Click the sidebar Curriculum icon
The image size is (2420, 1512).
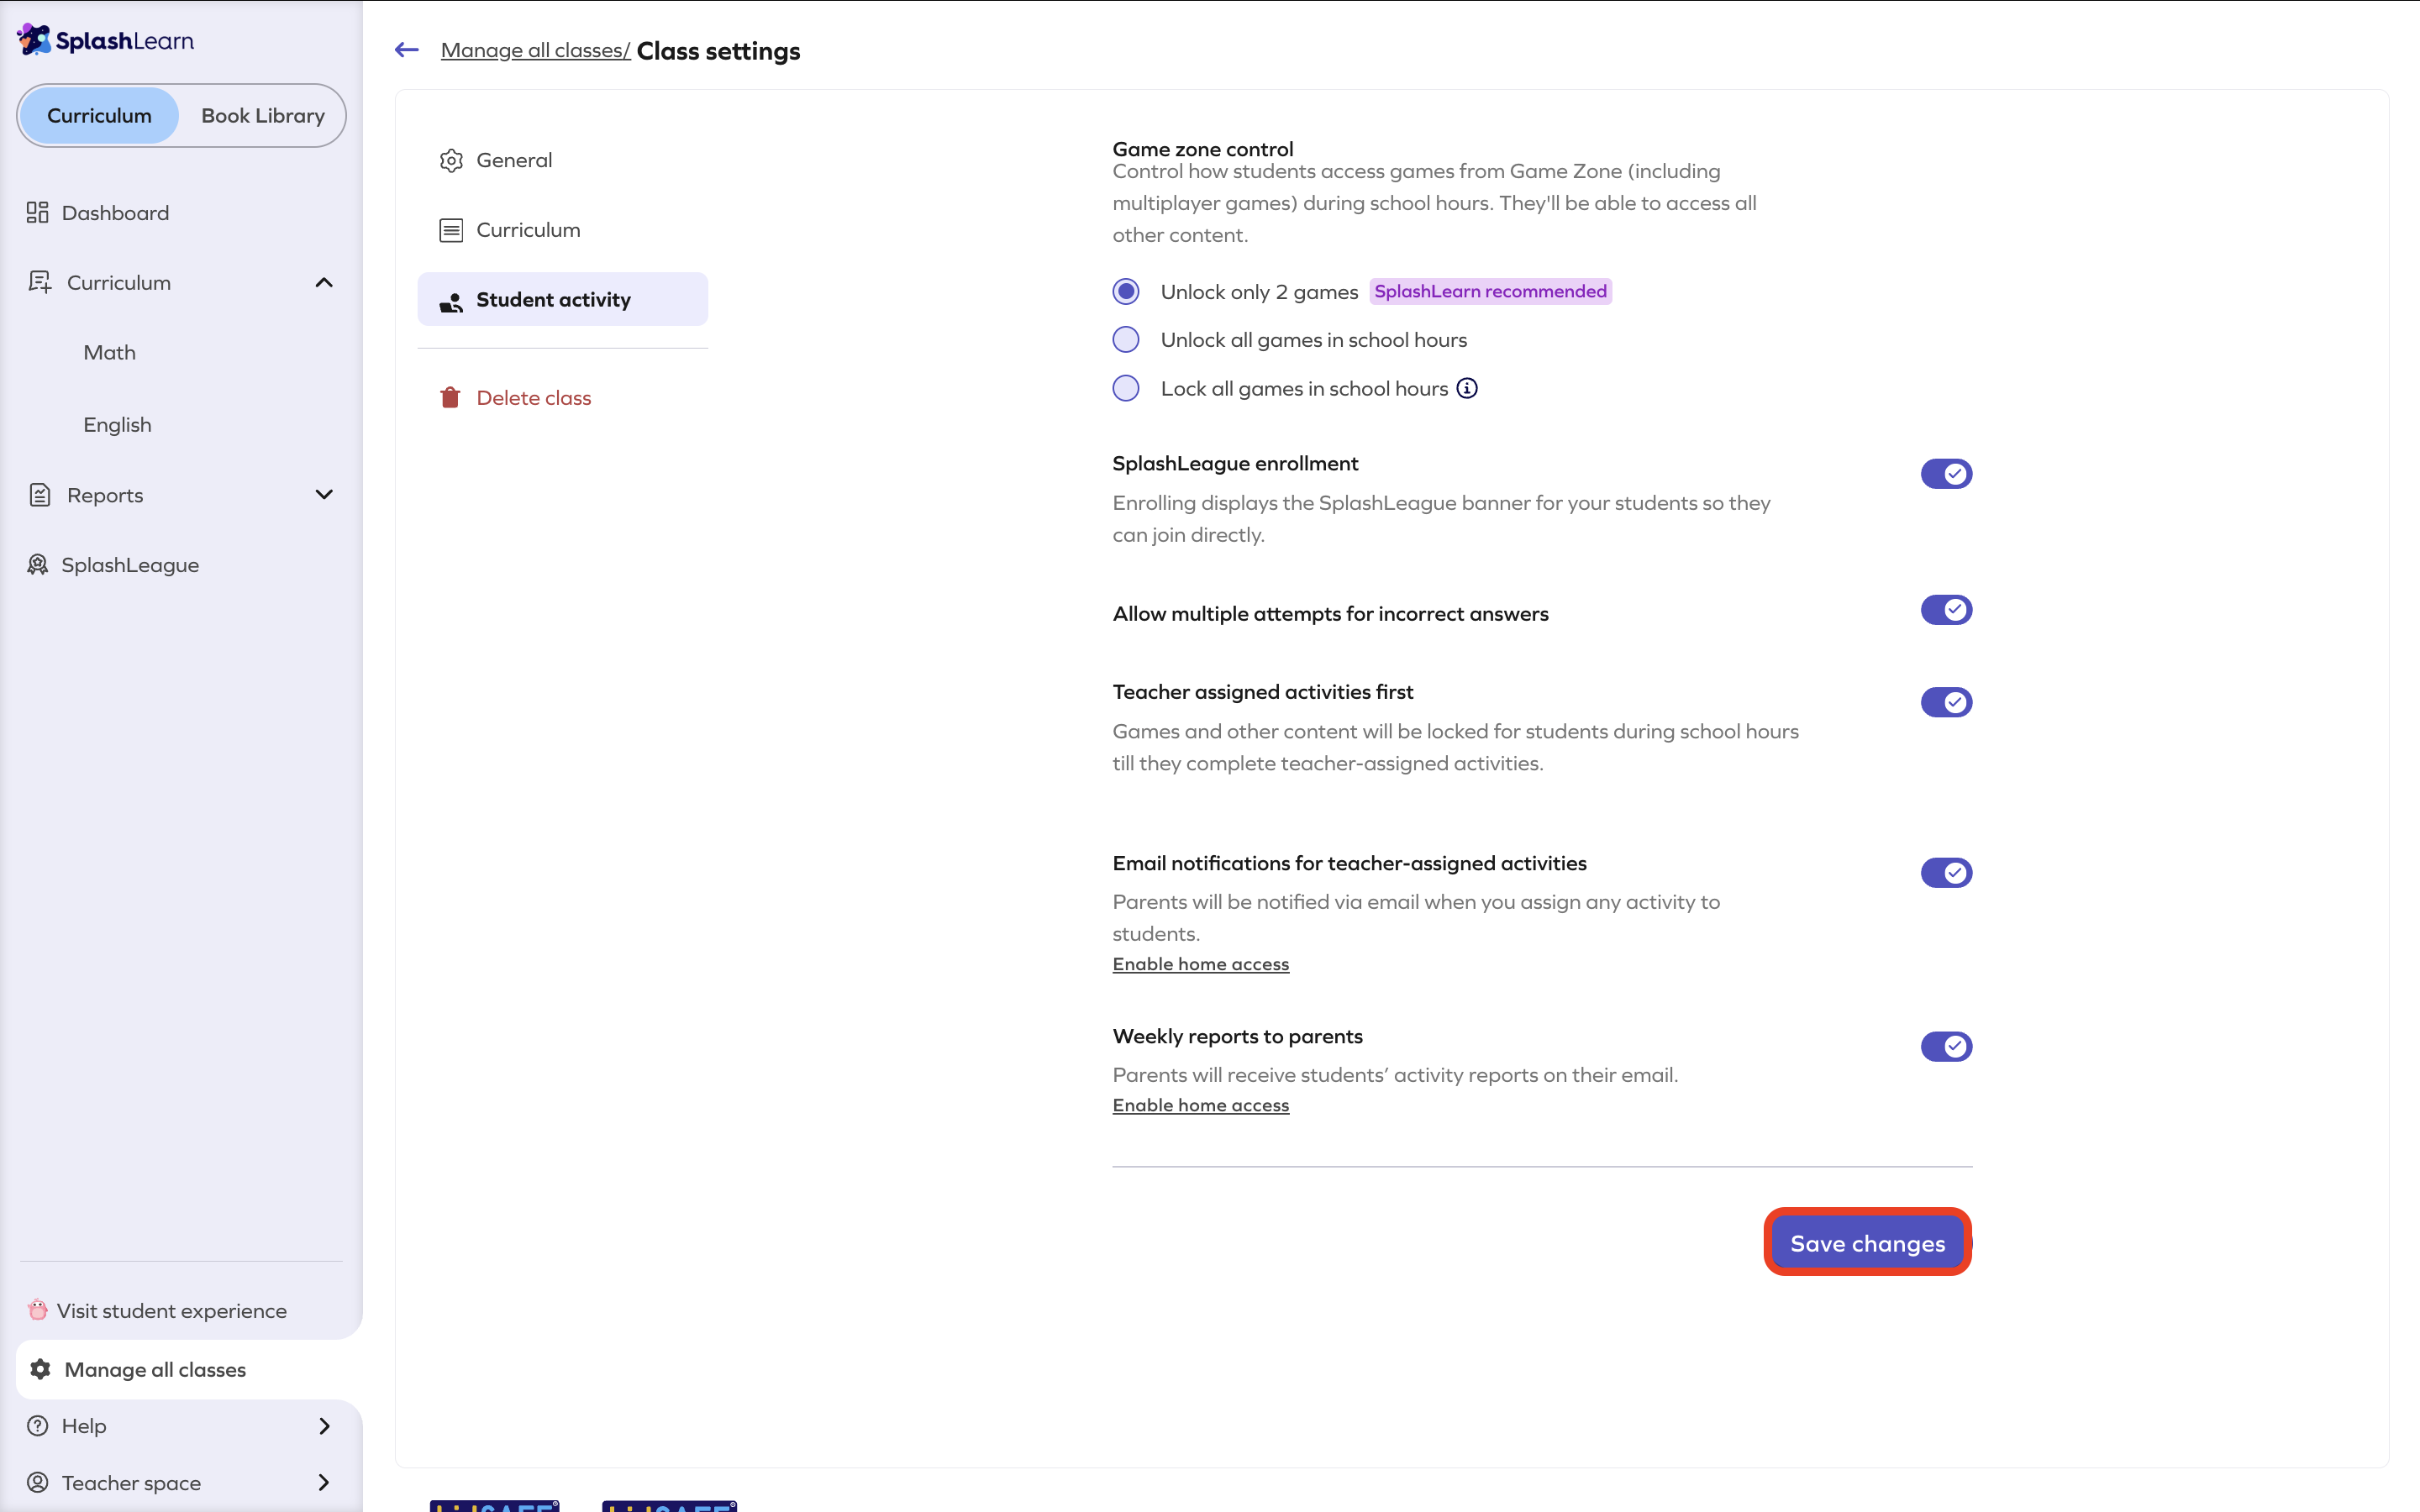tap(40, 283)
